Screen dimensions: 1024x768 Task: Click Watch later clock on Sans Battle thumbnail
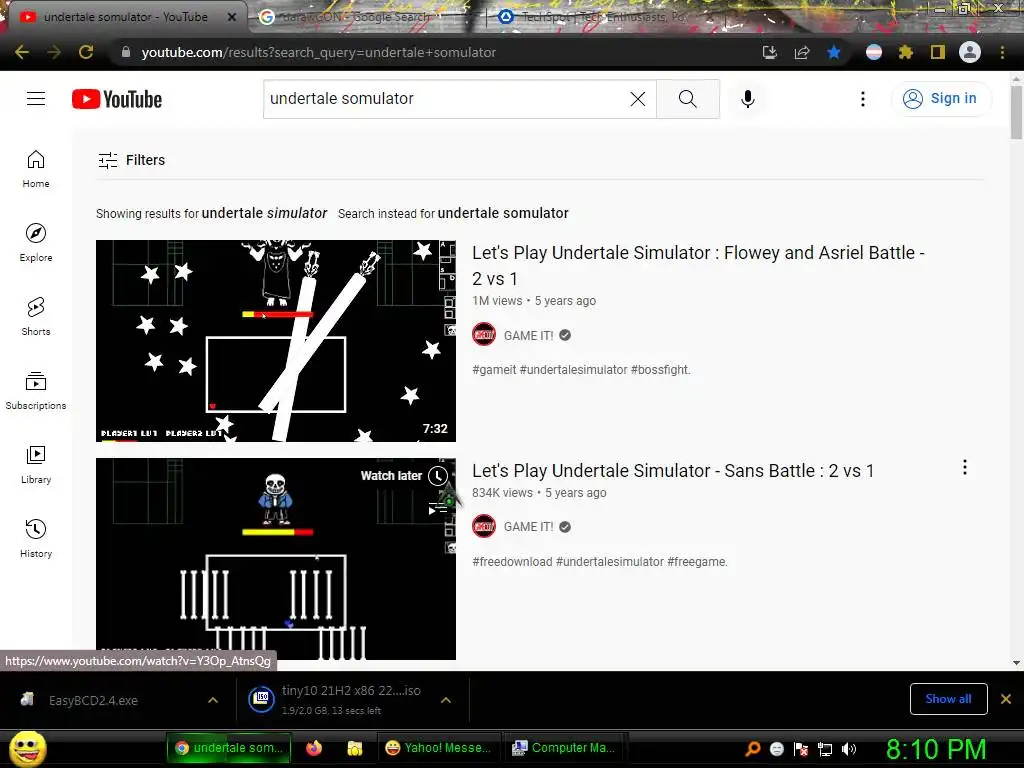(438, 476)
